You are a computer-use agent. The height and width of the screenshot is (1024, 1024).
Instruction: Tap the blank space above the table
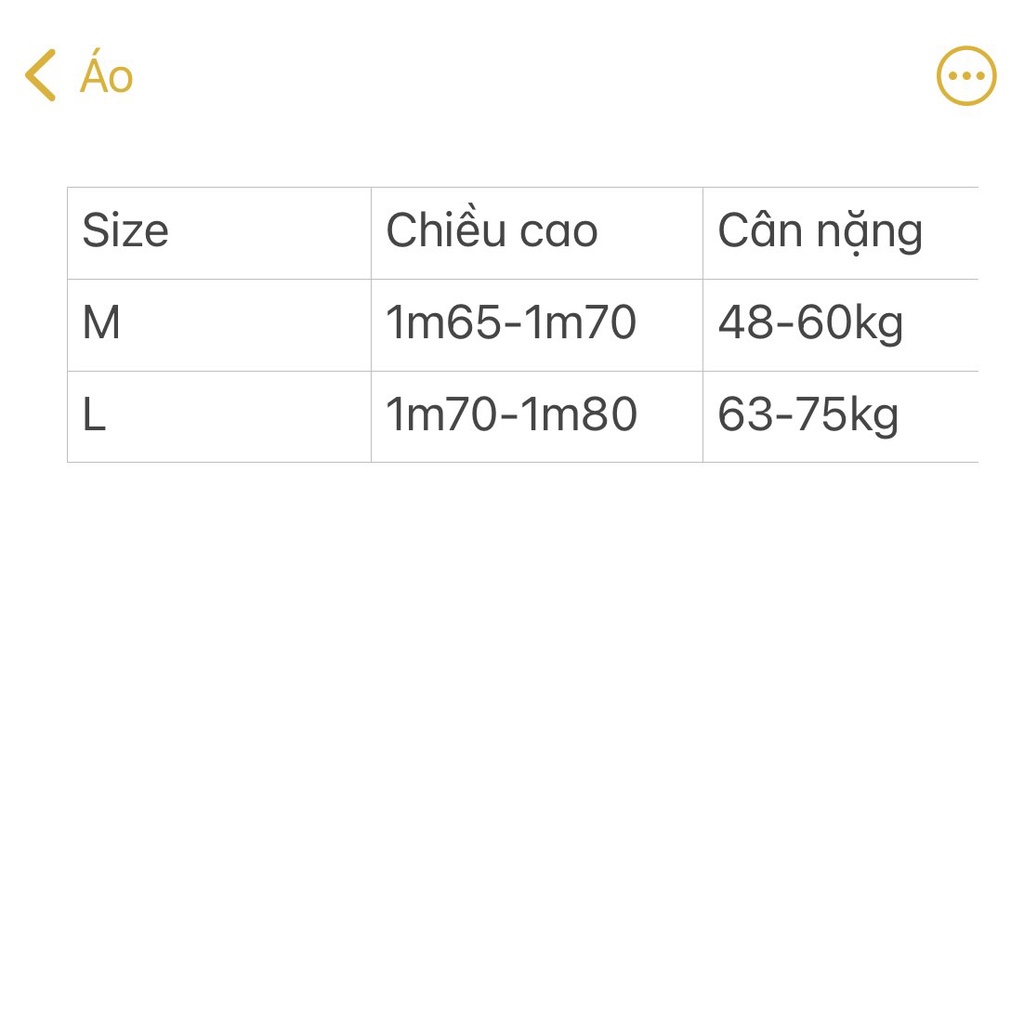(512, 150)
